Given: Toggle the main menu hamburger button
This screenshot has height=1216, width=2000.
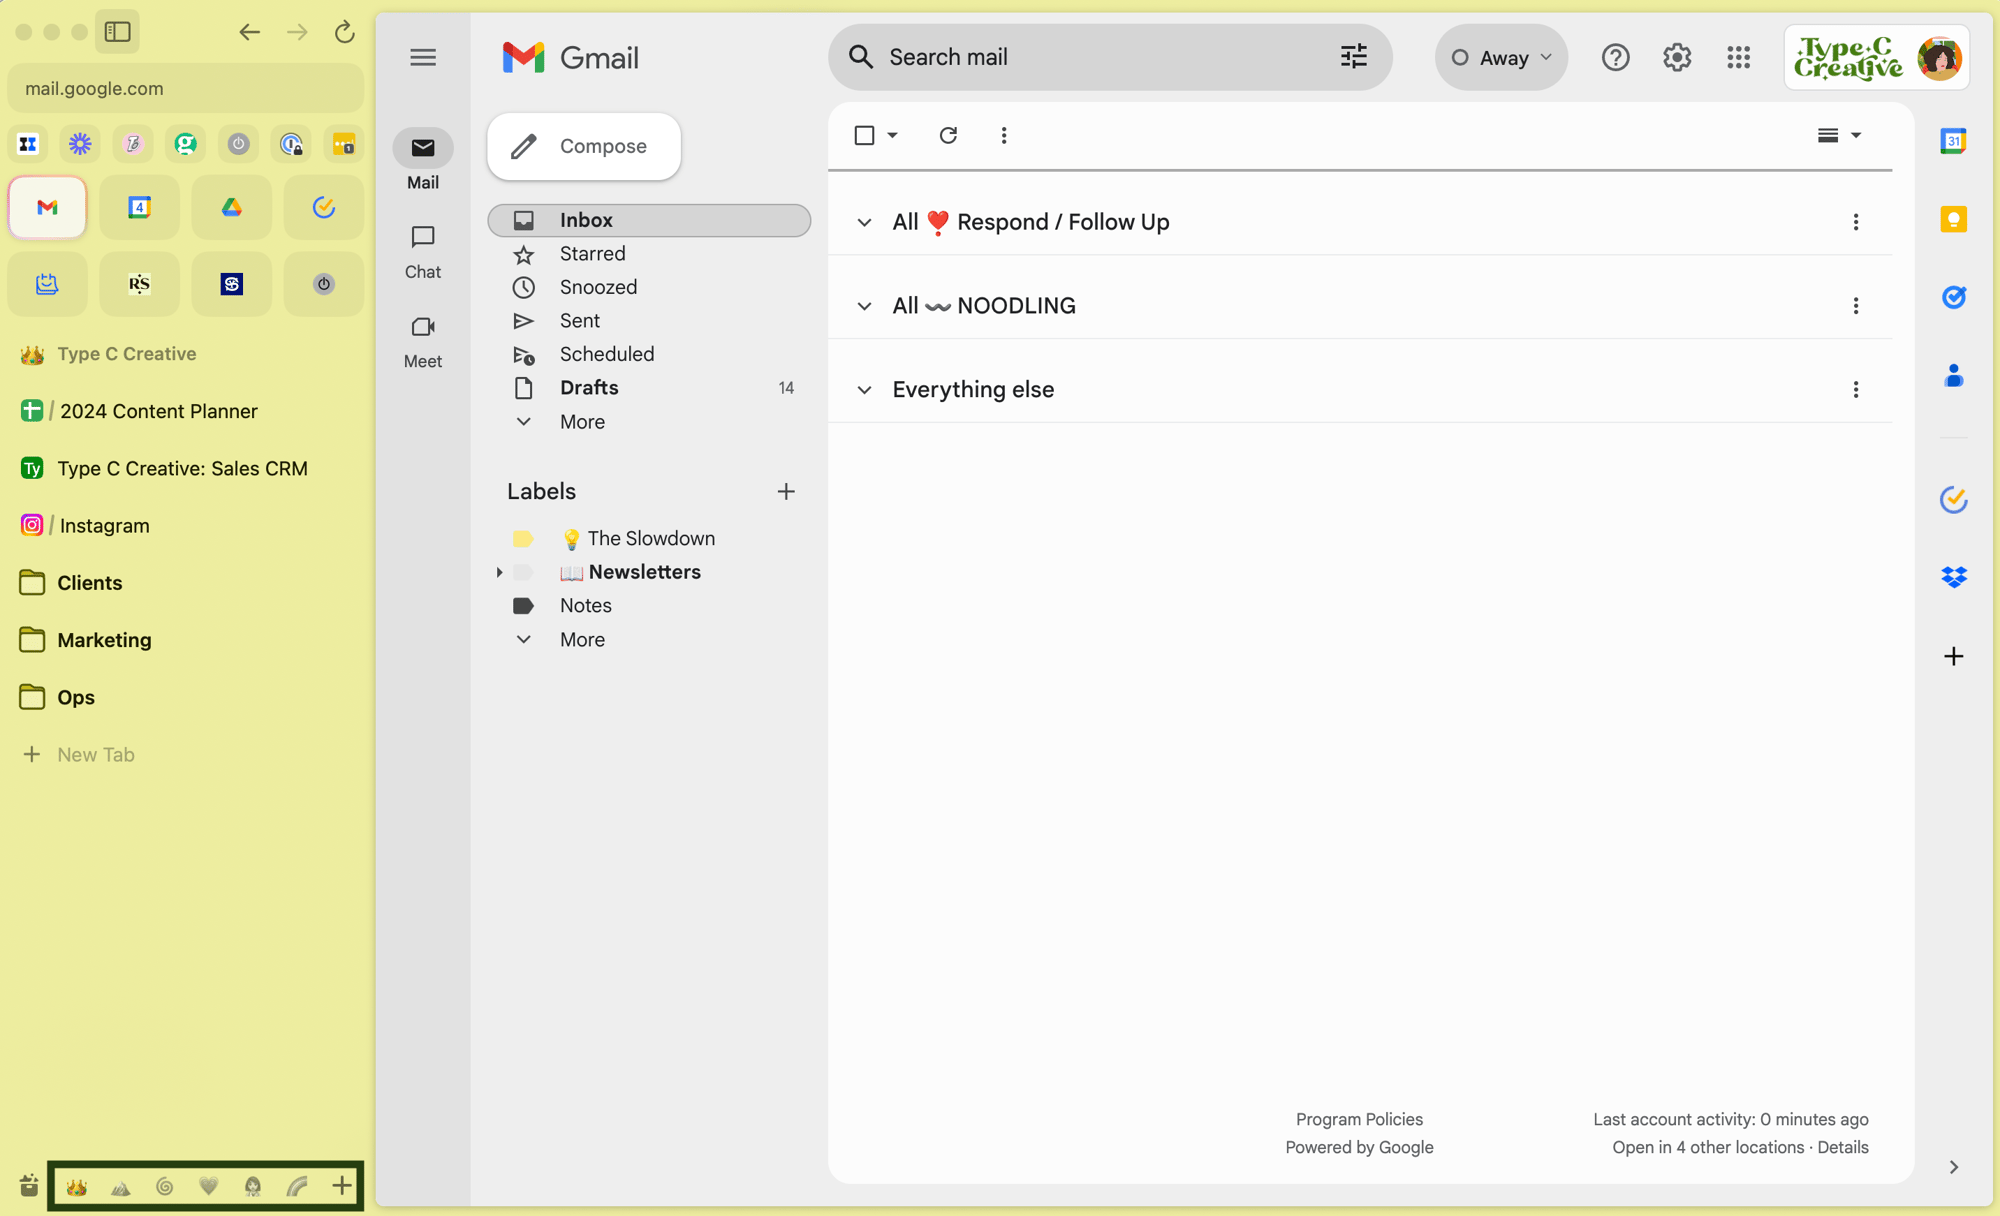Looking at the screenshot, I should point(423,57).
